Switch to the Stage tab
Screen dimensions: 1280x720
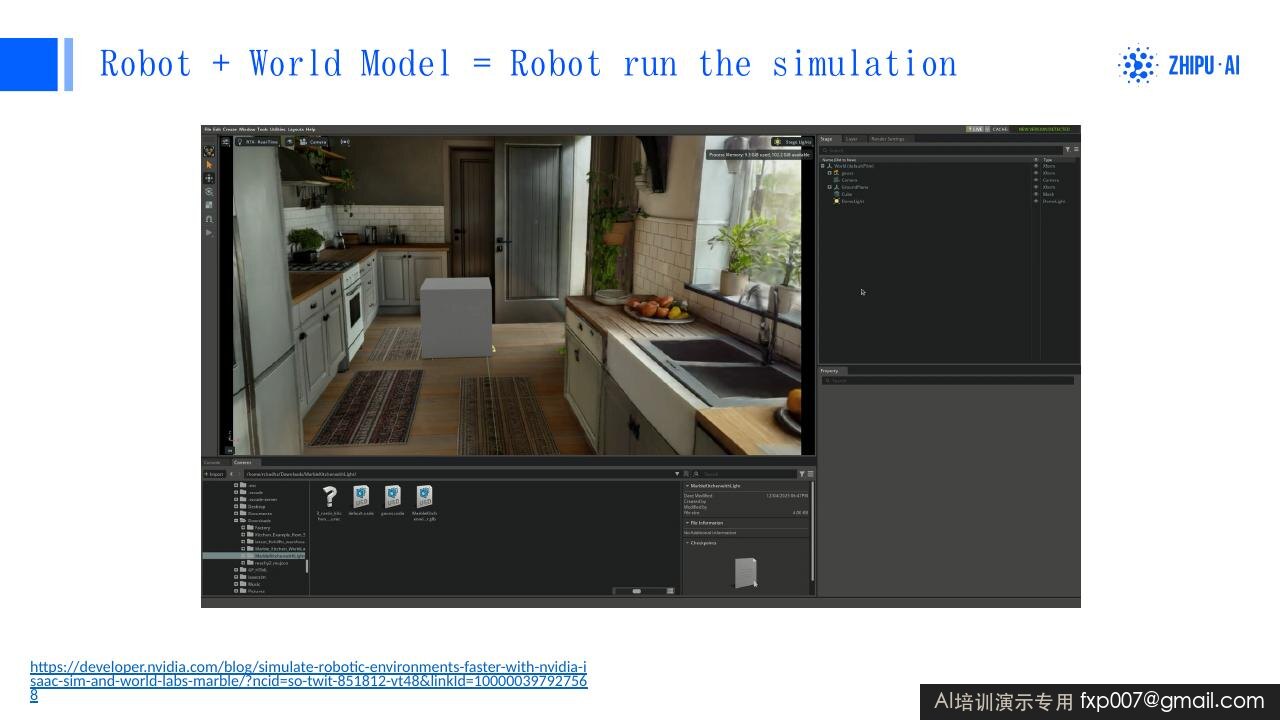pyautogui.click(x=826, y=139)
